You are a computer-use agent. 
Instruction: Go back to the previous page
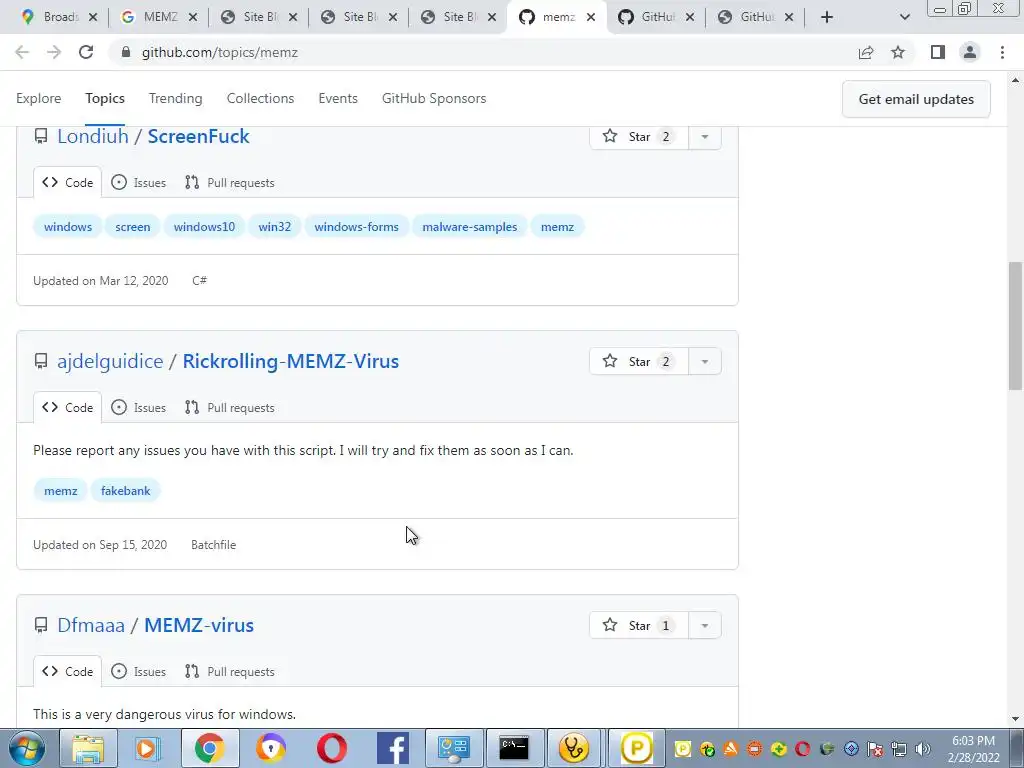(22, 52)
